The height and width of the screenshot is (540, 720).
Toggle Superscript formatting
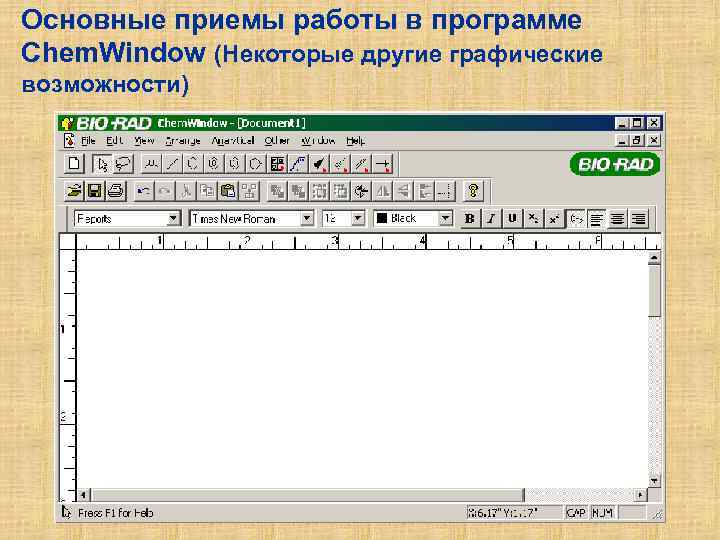pyautogui.click(x=554, y=219)
